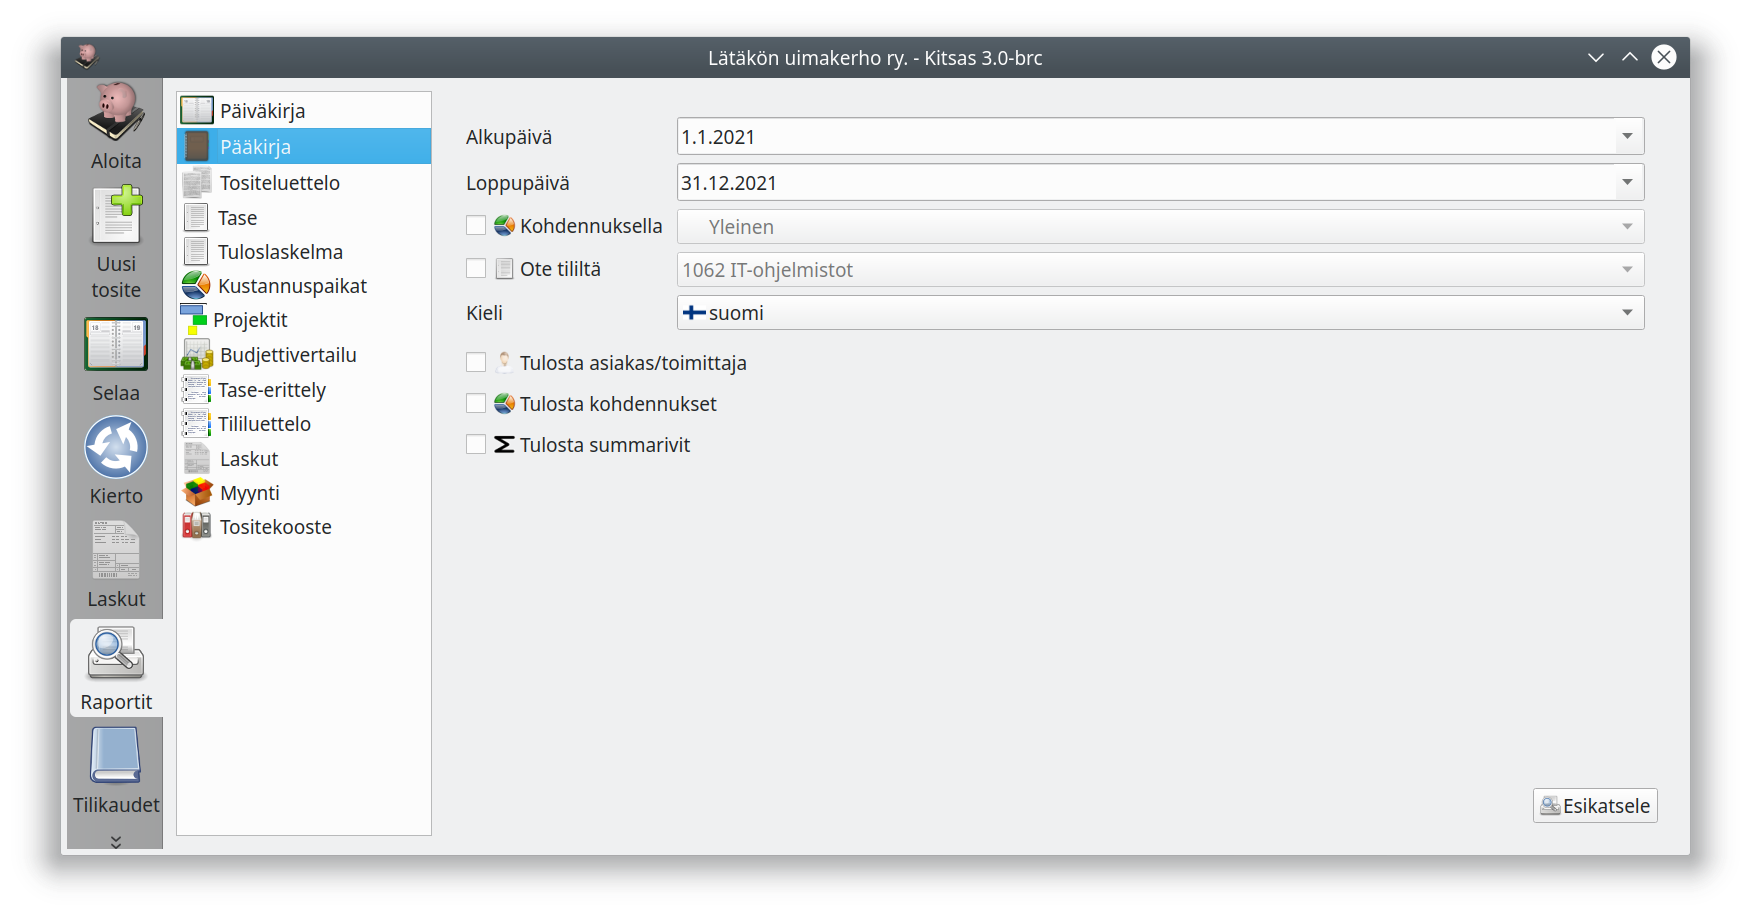Open the Kieli suomi language dropdown

tap(1160, 313)
